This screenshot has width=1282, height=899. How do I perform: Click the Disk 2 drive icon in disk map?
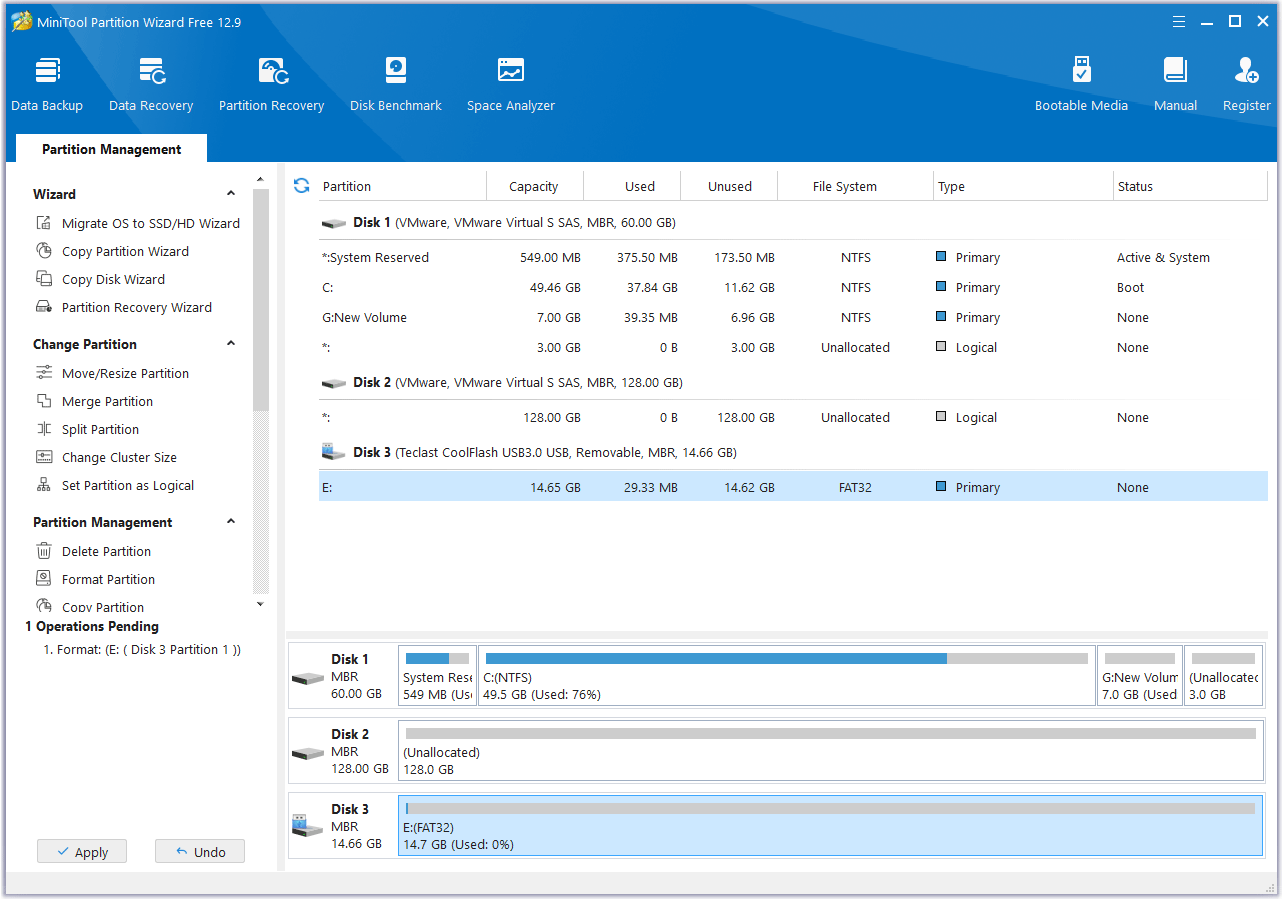[x=307, y=752]
